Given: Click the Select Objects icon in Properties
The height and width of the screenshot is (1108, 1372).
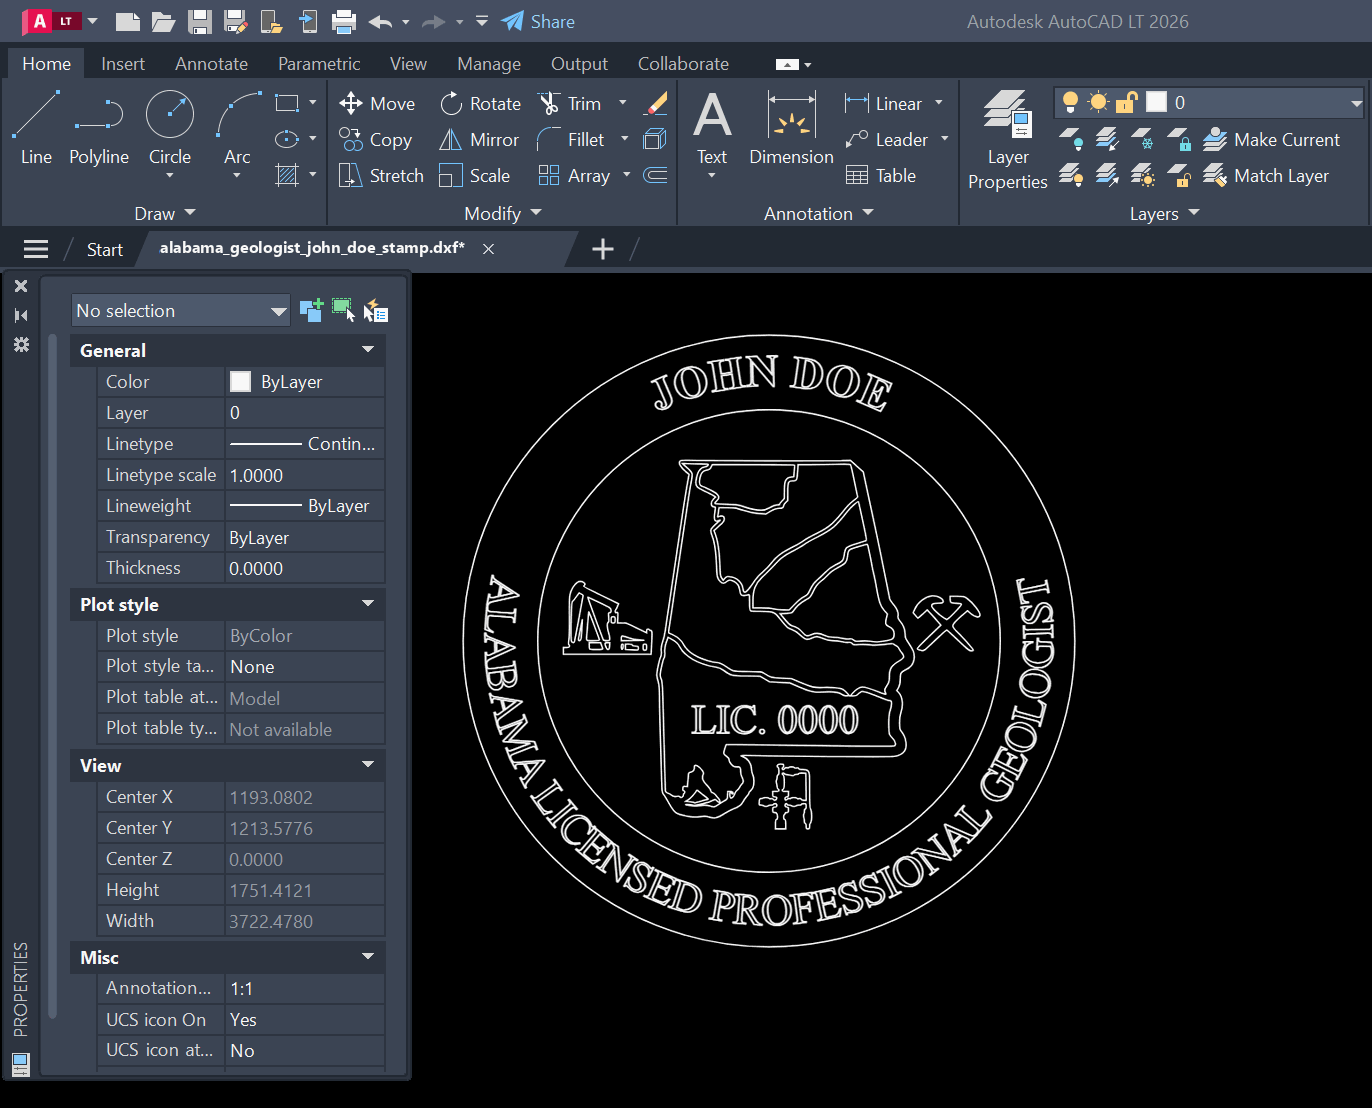Looking at the screenshot, I should point(343,311).
